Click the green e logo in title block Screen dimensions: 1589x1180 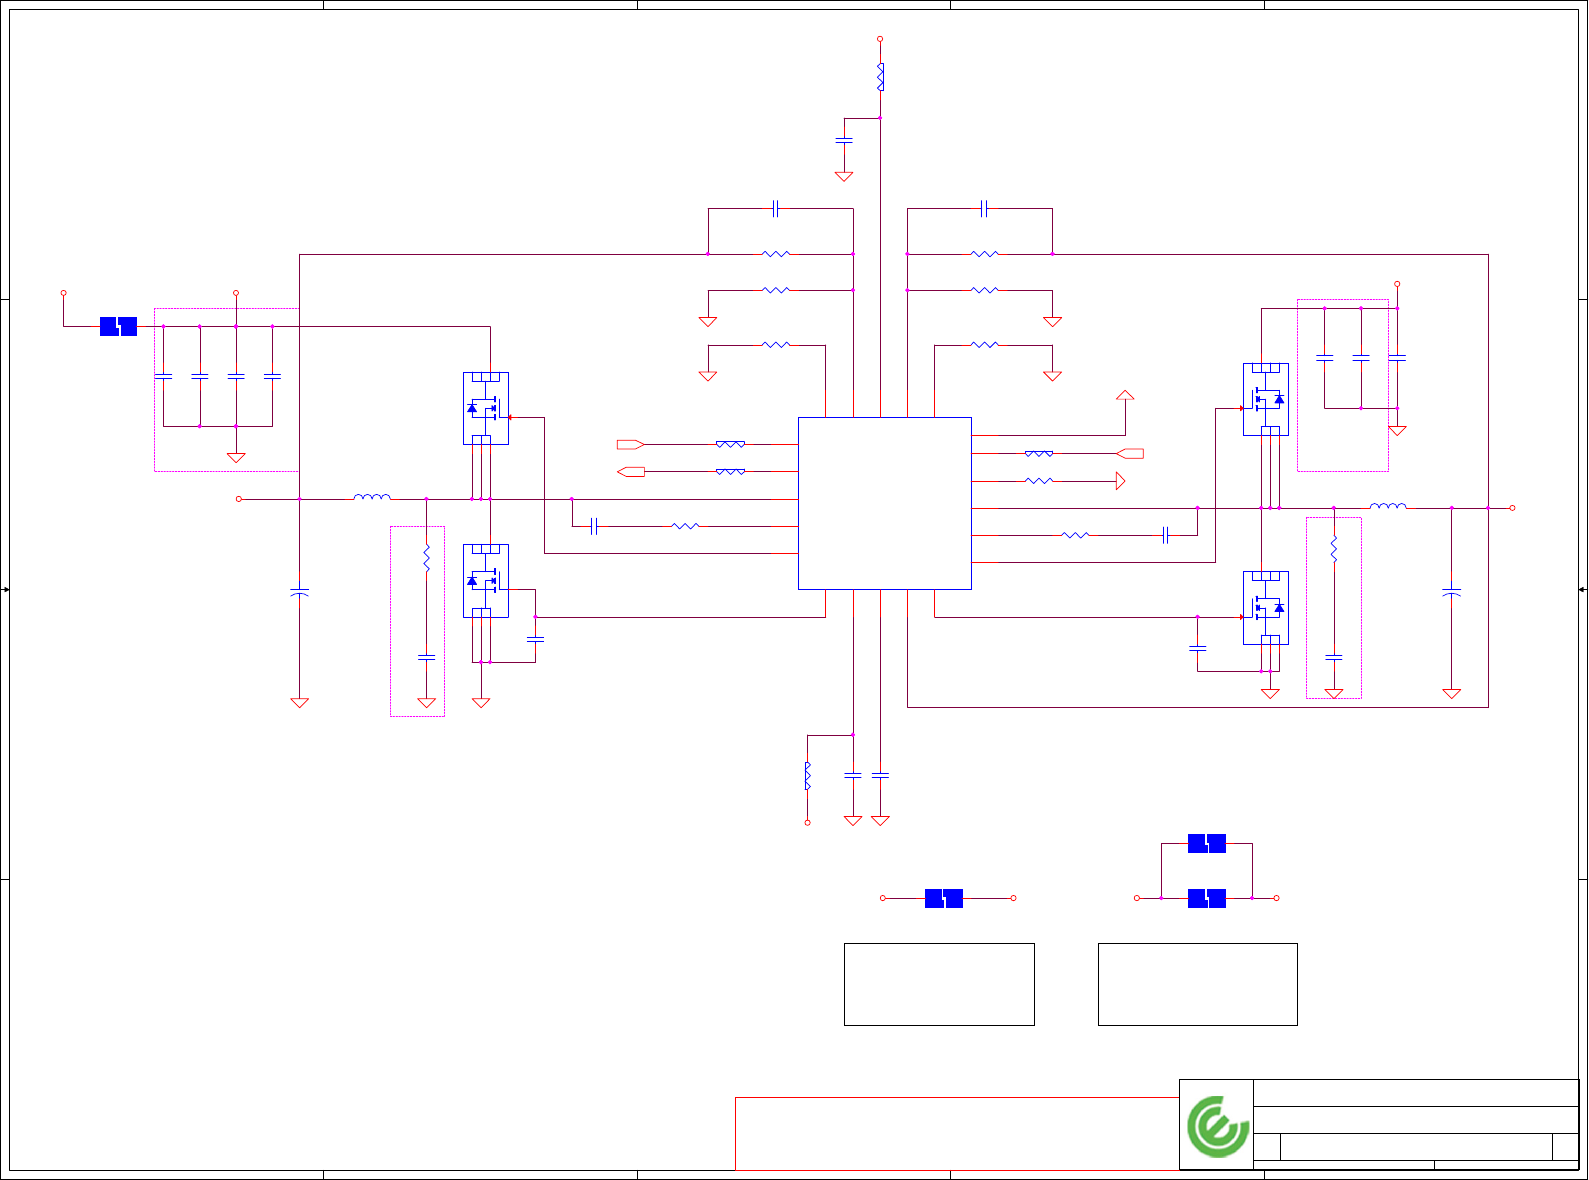(x=1218, y=1126)
